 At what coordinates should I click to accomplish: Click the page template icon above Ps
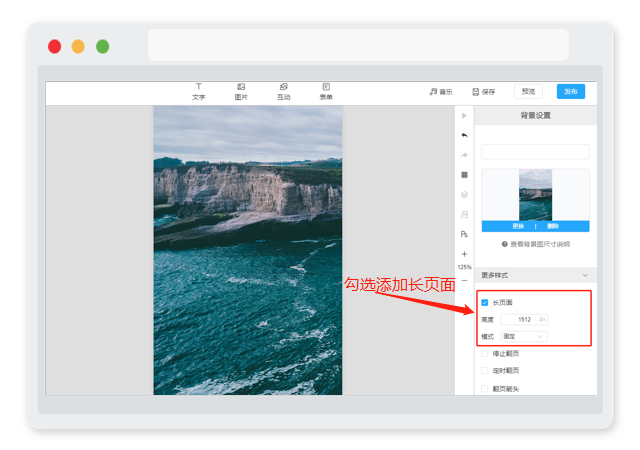[464, 214]
